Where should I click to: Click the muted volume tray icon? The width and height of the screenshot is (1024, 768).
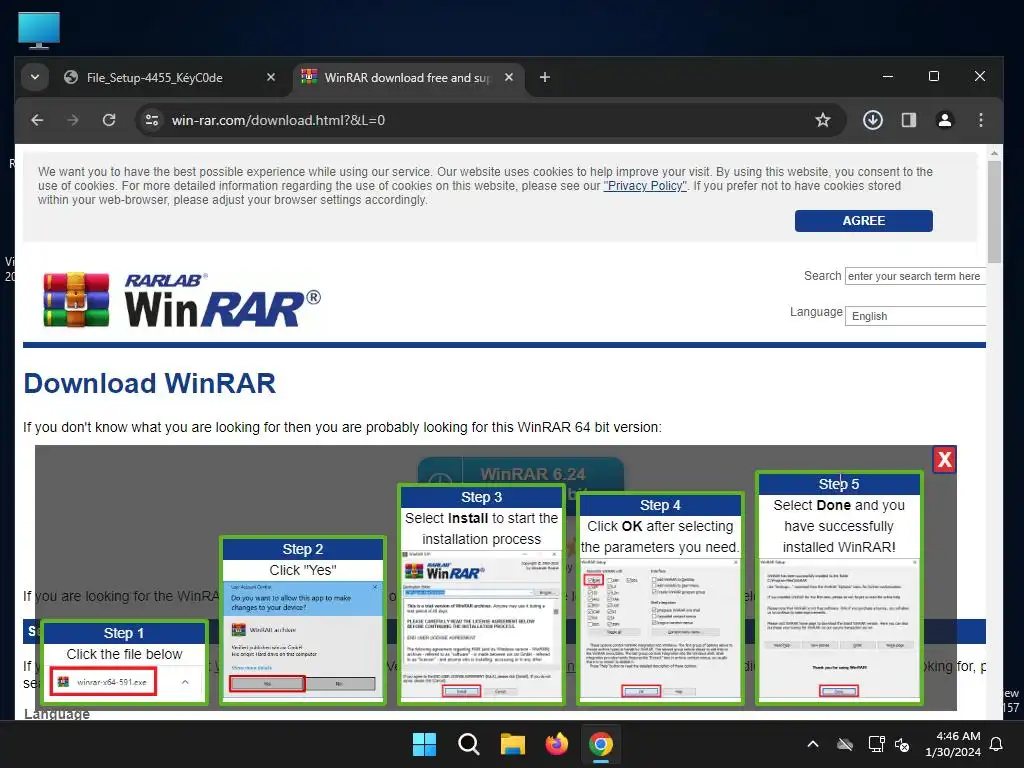[902, 744]
